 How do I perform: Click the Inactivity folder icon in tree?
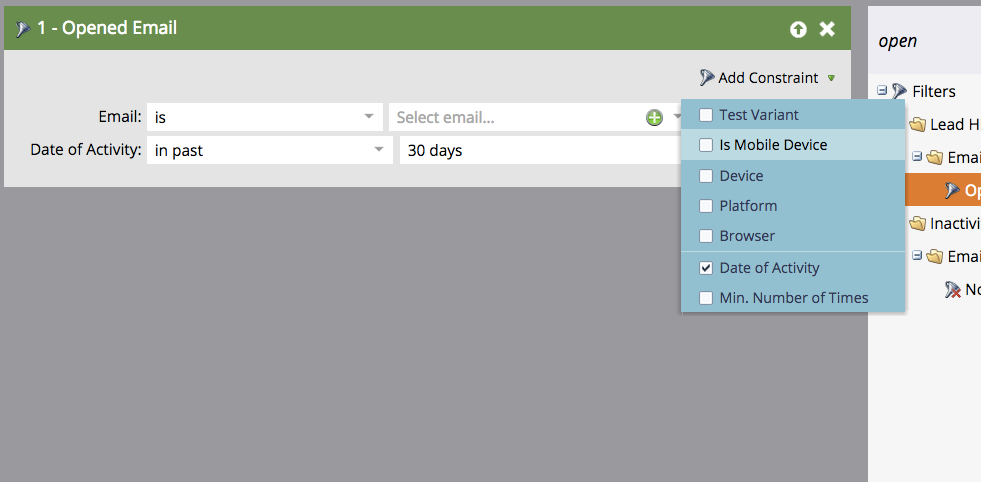coord(917,223)
